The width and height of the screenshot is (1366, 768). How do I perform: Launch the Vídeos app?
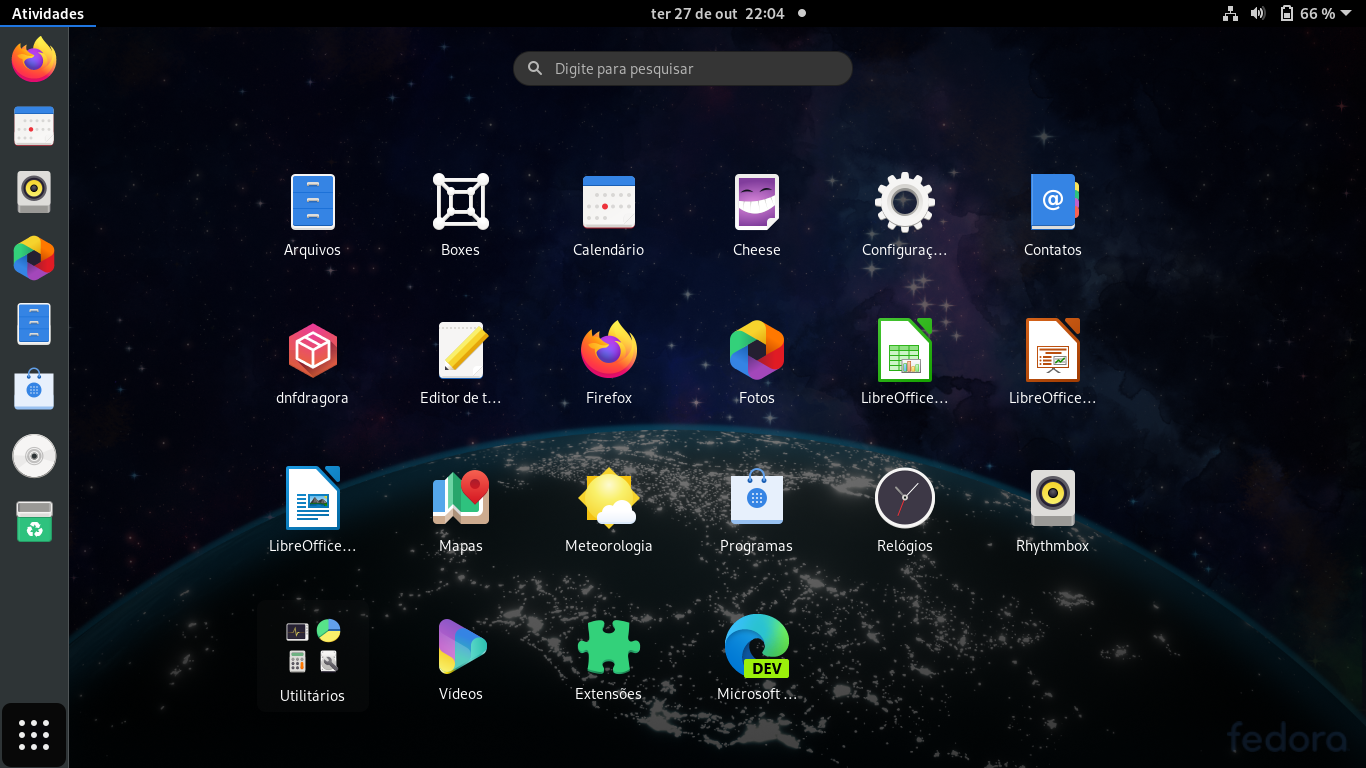click(x=460, y=646)
